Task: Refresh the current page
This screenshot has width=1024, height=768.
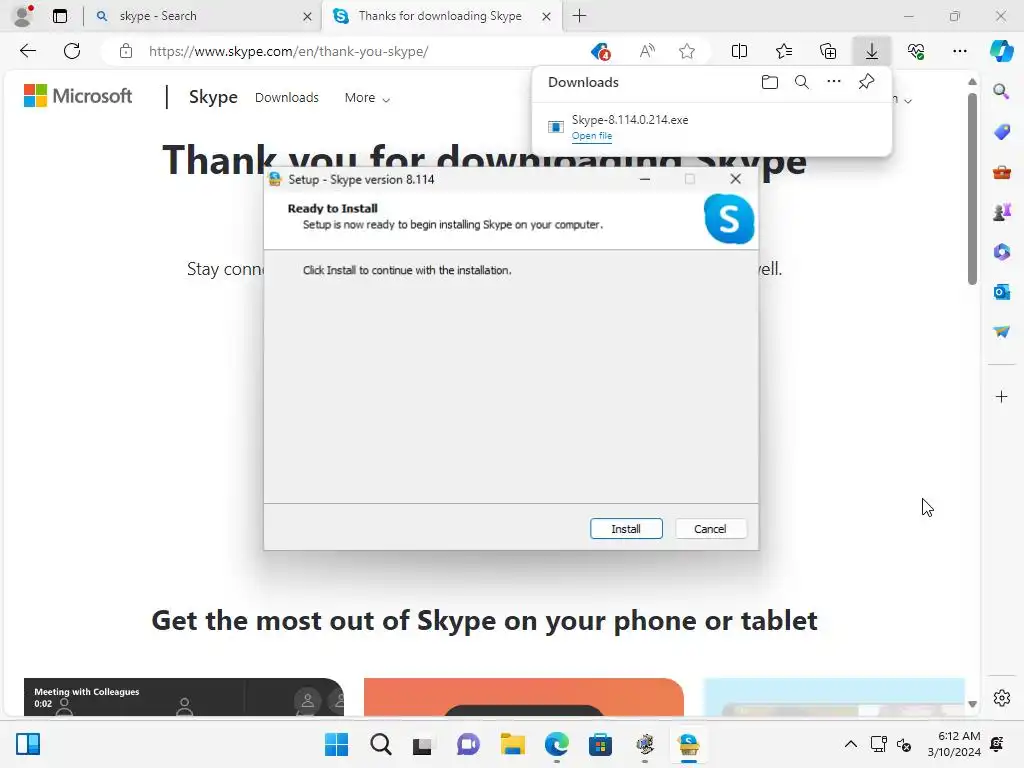Action: 72,51
